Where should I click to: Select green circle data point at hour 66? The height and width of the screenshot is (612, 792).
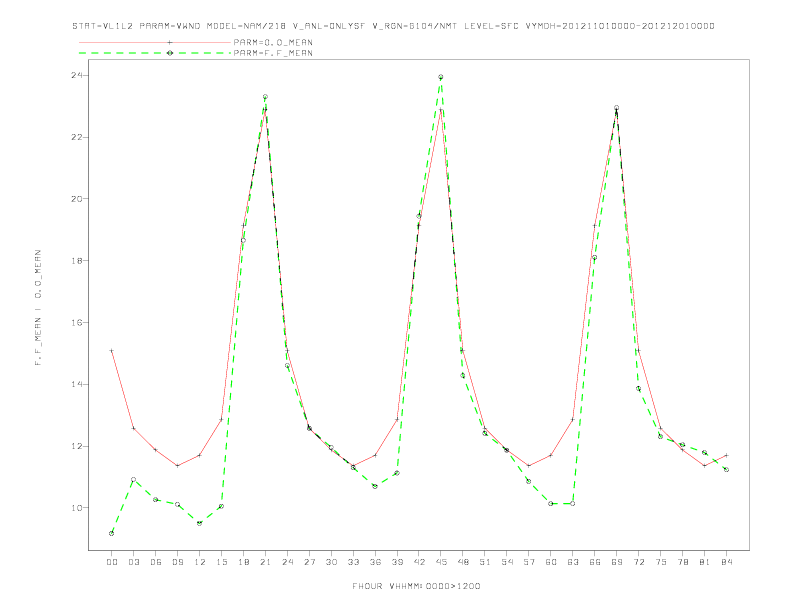coord(595,258)
